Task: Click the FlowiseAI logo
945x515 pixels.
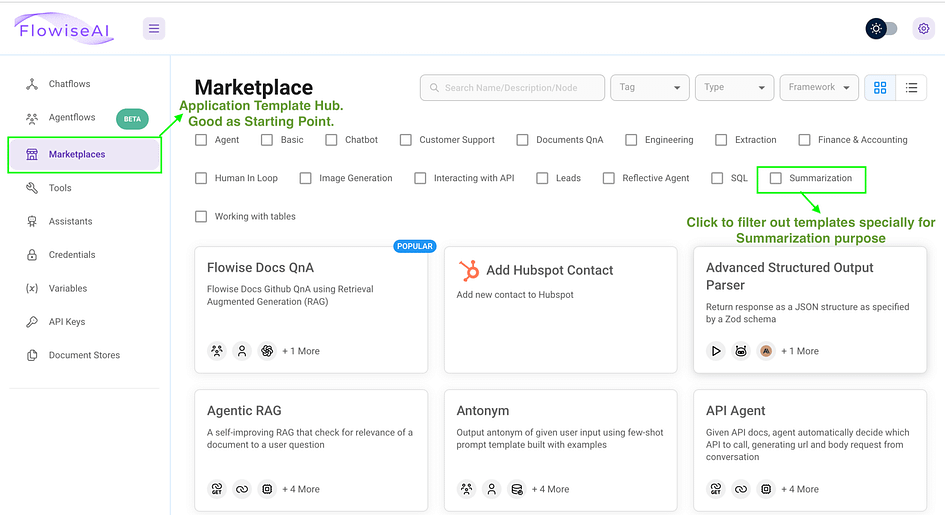Action: click(x=64, y=29)
